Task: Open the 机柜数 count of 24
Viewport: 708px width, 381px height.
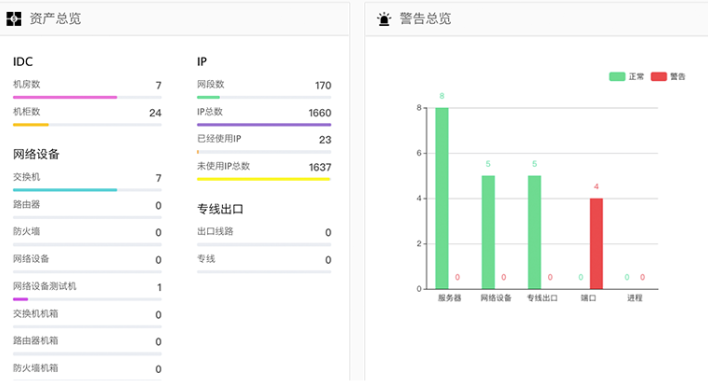Action: coord(155,113)
